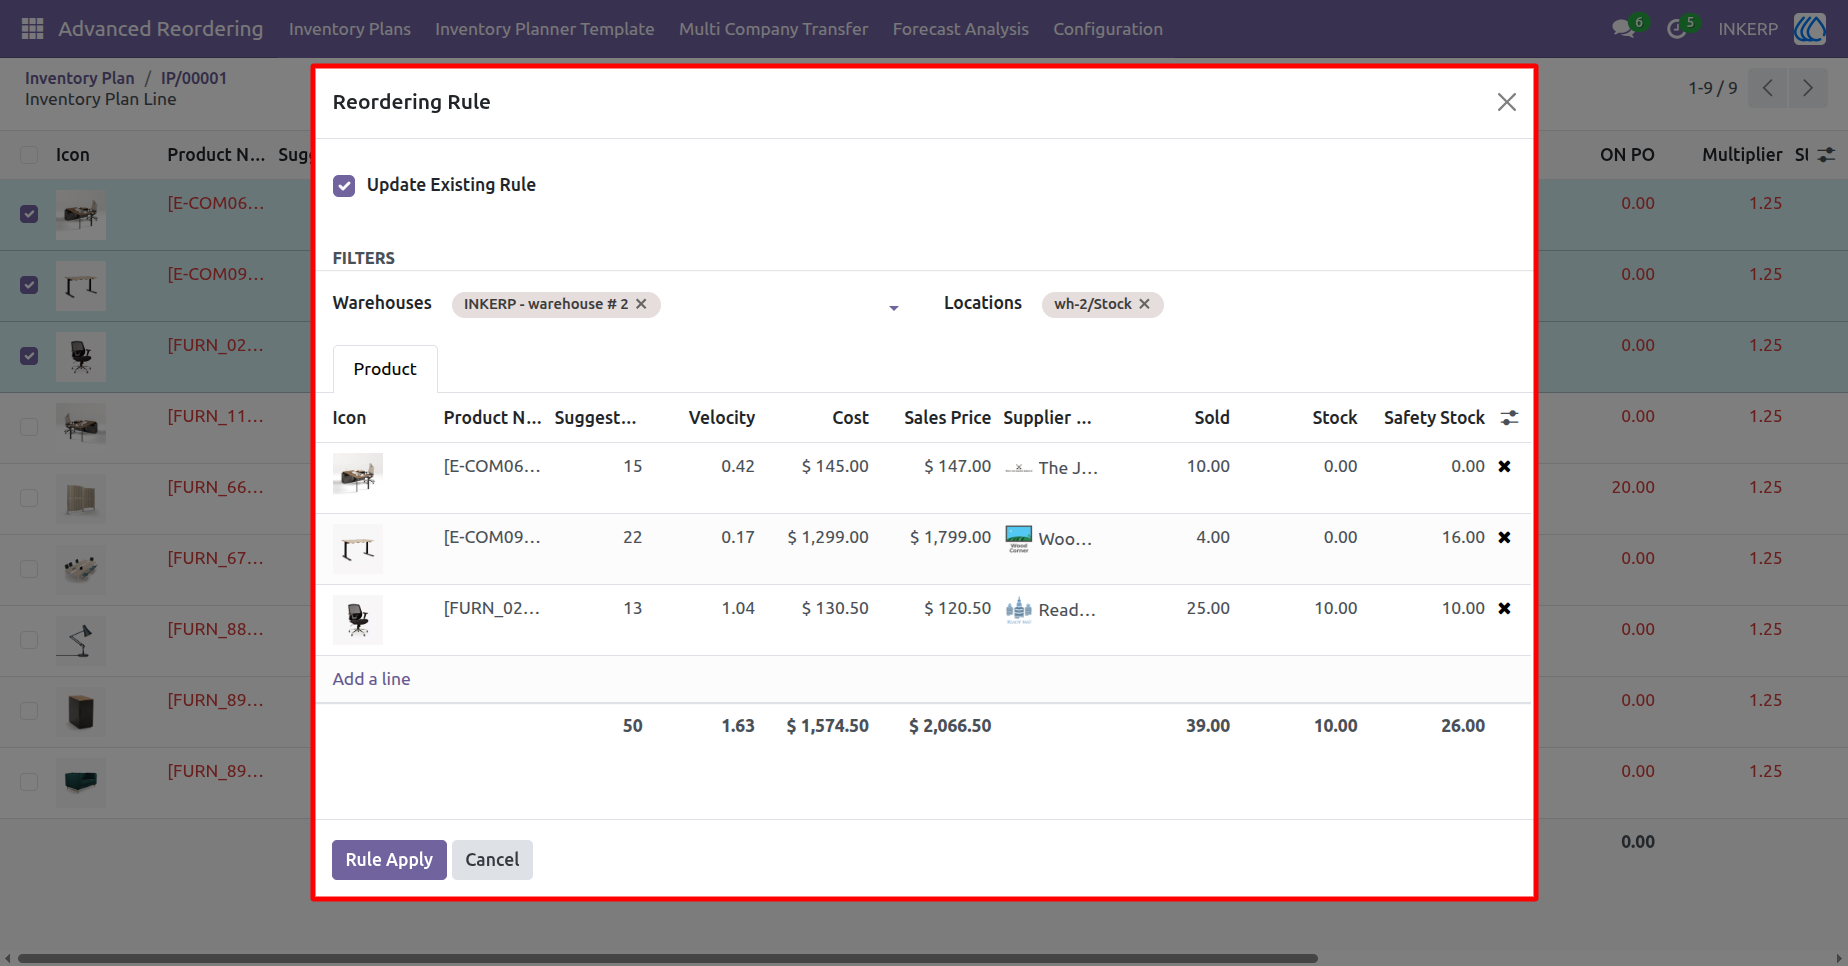The width and height of the screenshot is (1848, 966).
Task: Open the Forecast Analysis menu
Action: (961, 29)
